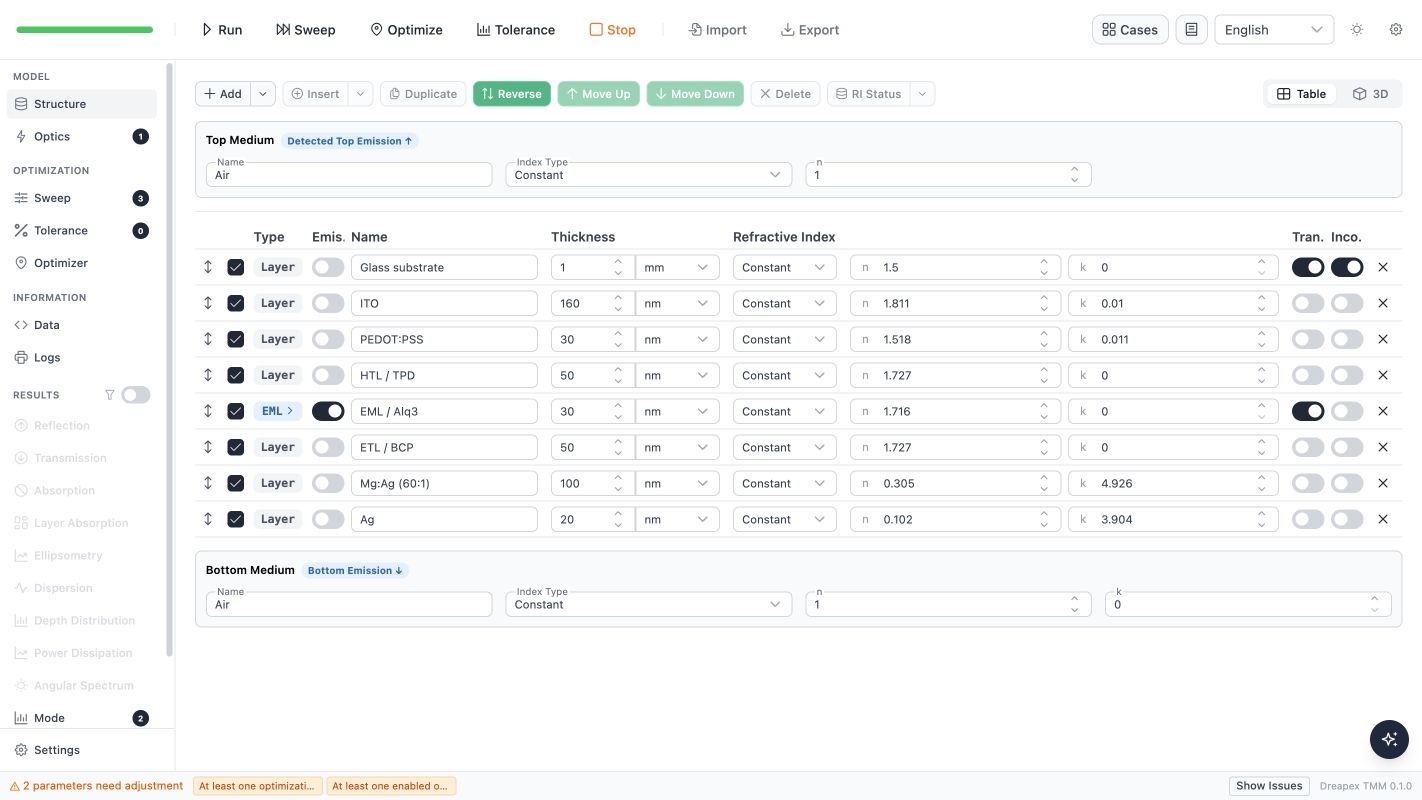
Task: Open the language dropdown showing English
Action: point(1274,30)
